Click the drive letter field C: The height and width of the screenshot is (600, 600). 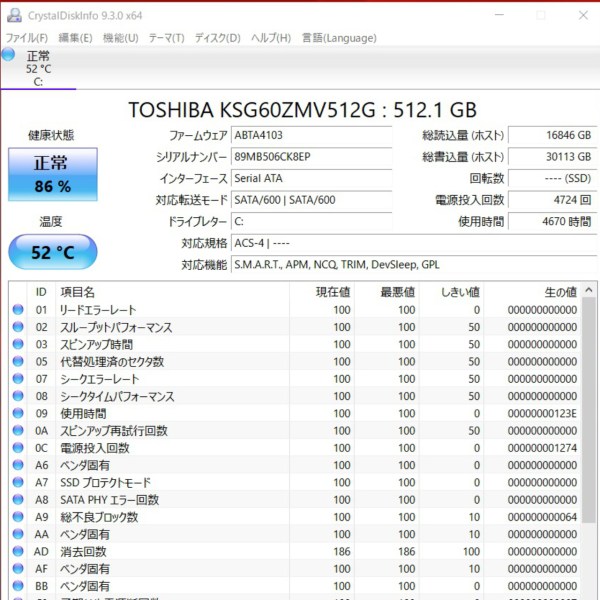point(311,222)
